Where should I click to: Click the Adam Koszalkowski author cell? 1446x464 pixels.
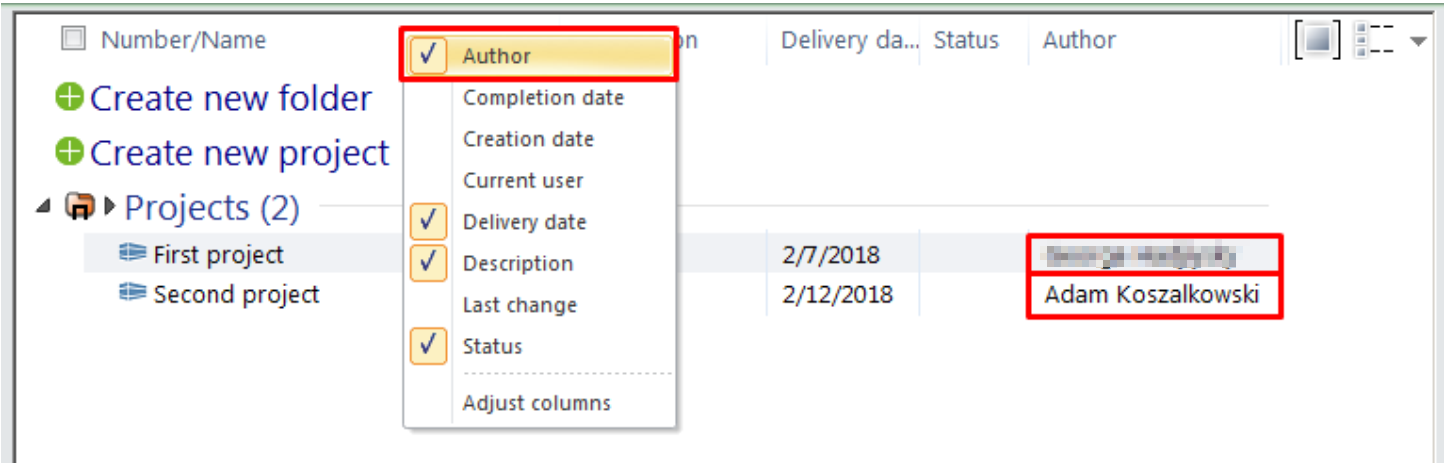pyautogui.click(x=1152, y=295)
